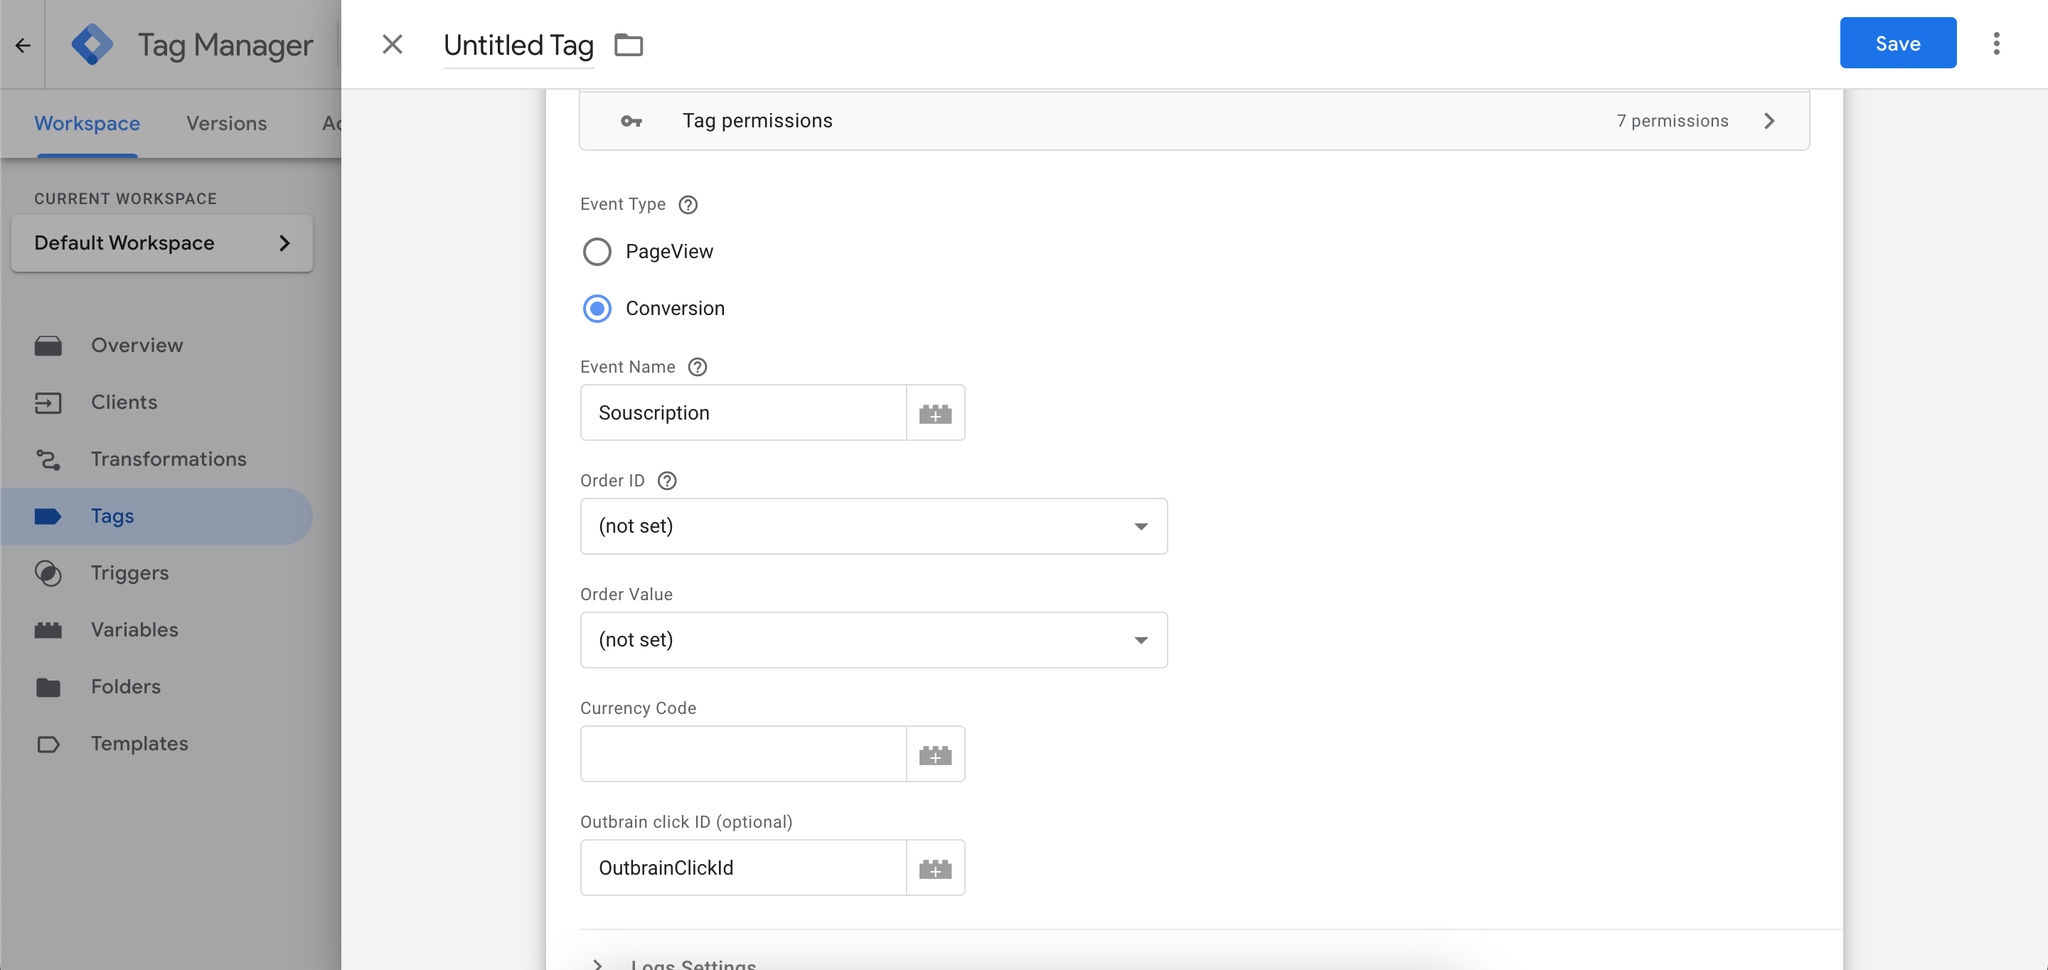The image size is (2048, 970).
Task: Switch to the Versions tab
Action: click(226, 123)
